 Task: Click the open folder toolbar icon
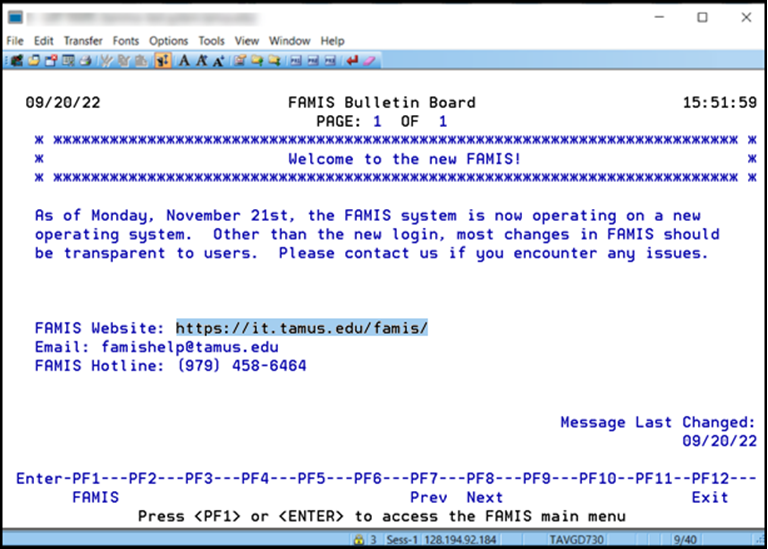point(34,61)
